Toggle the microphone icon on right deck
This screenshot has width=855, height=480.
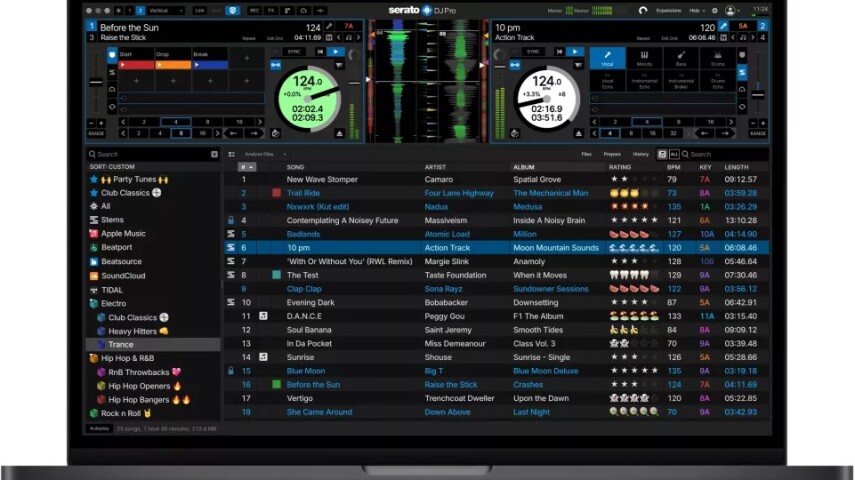724,26
